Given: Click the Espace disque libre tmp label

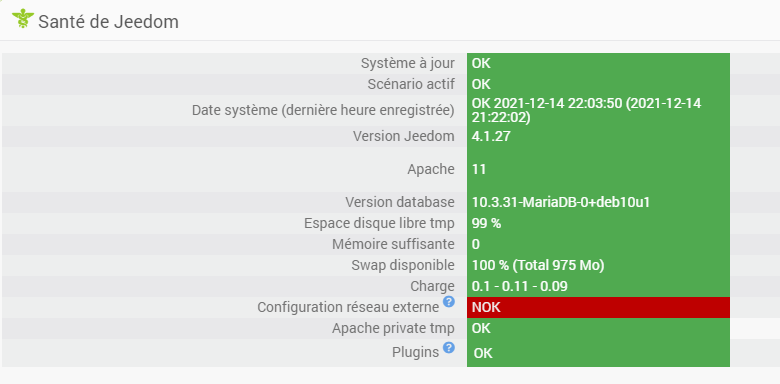Looking at the screenshot, I should (379, 224).
